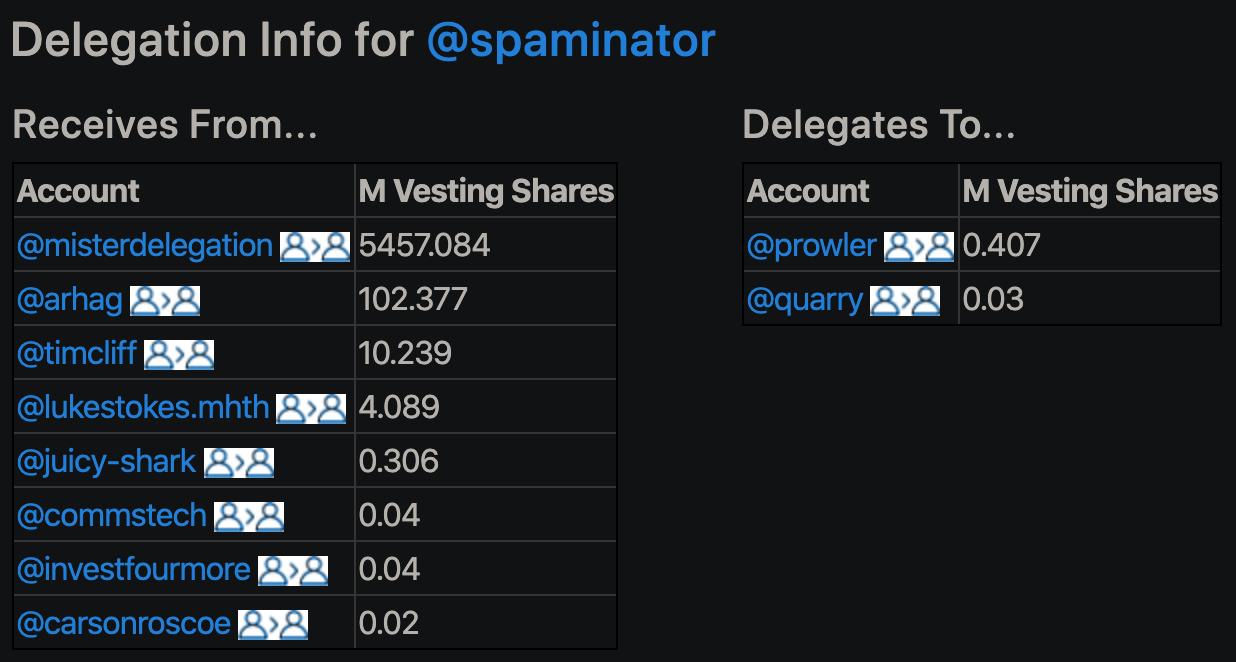Click delegation icon beside @juicy-shark
This screenshot has height=662, width=1236.
click(239, 462)
